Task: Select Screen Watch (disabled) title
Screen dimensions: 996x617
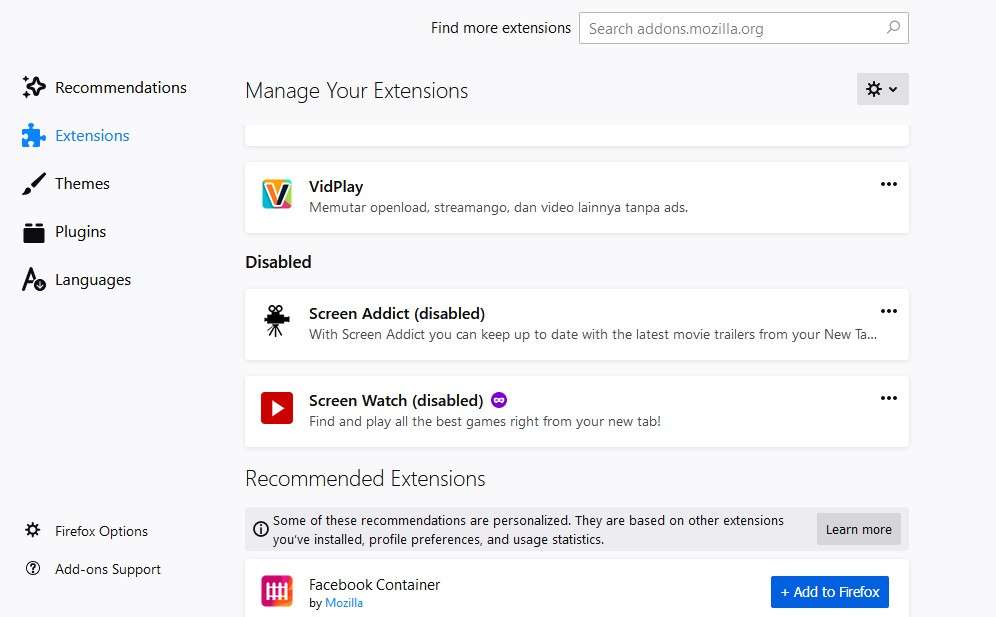Action: click(396, 401)
